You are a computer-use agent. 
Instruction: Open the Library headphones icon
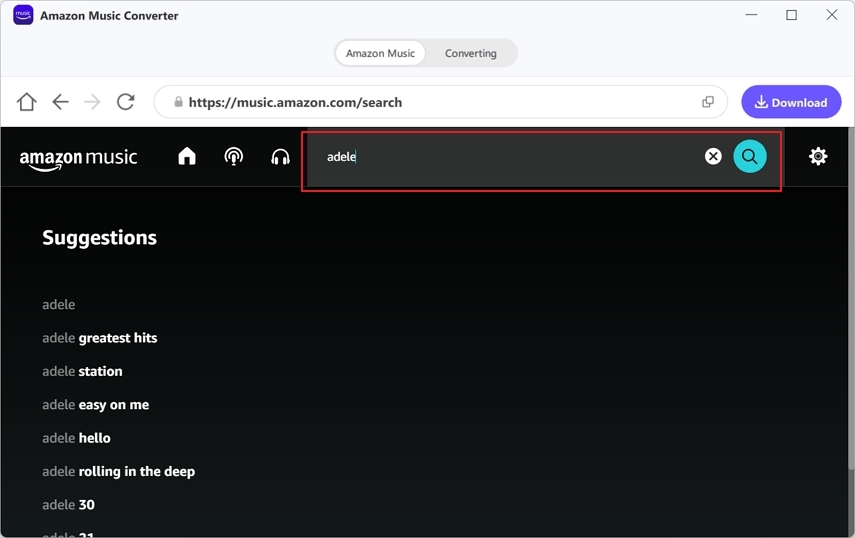point(280,157)
